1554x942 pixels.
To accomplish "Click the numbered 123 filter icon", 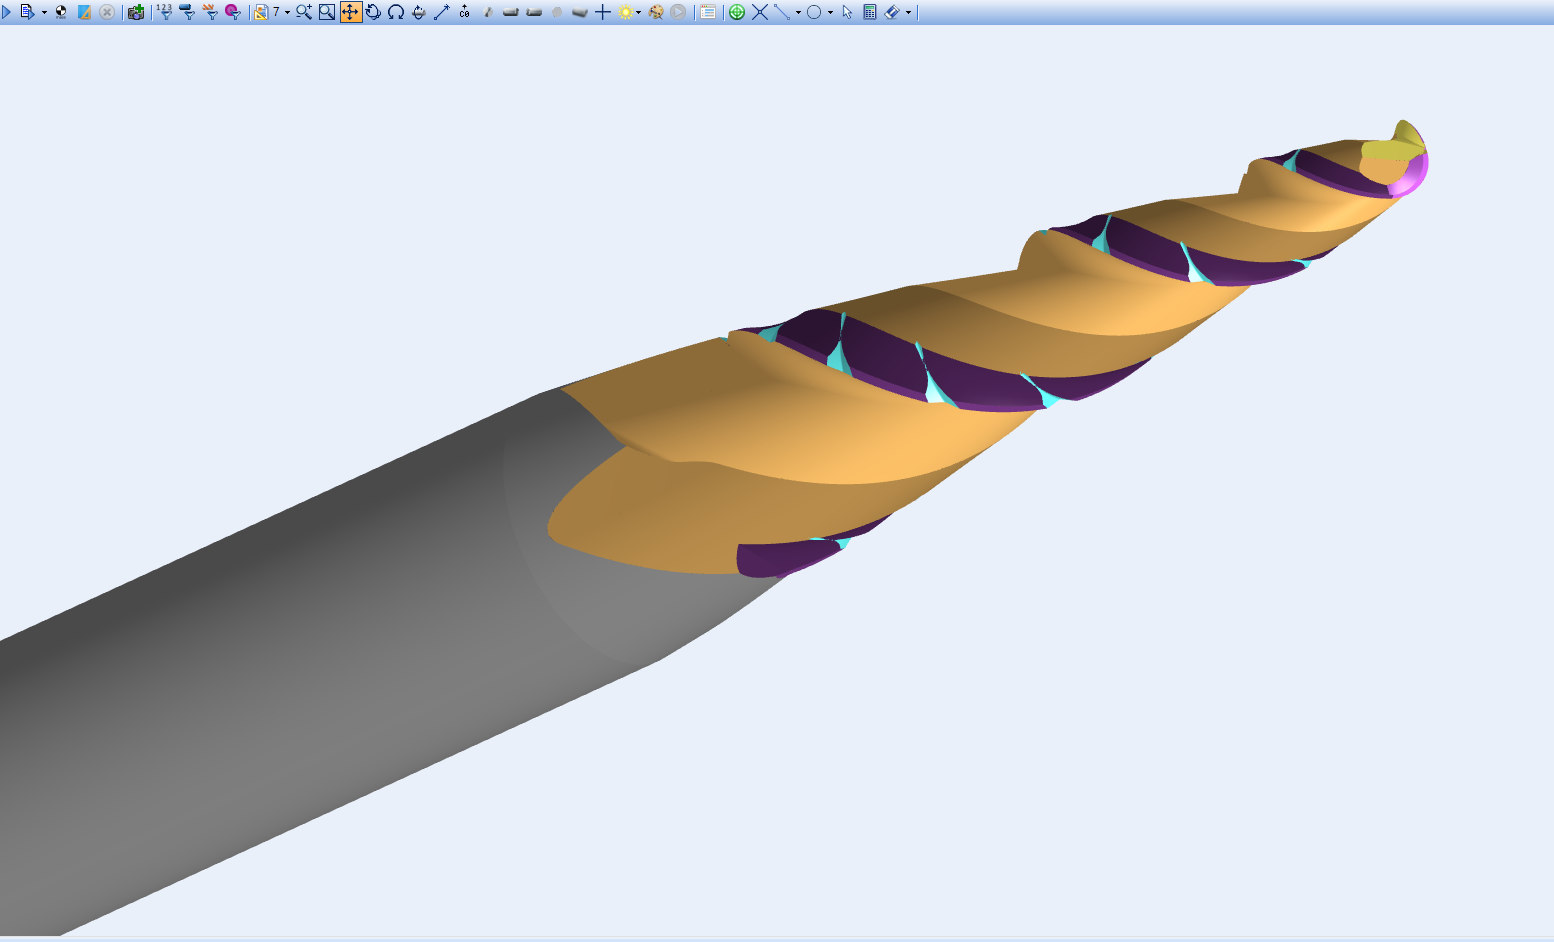I will (164, 12).
